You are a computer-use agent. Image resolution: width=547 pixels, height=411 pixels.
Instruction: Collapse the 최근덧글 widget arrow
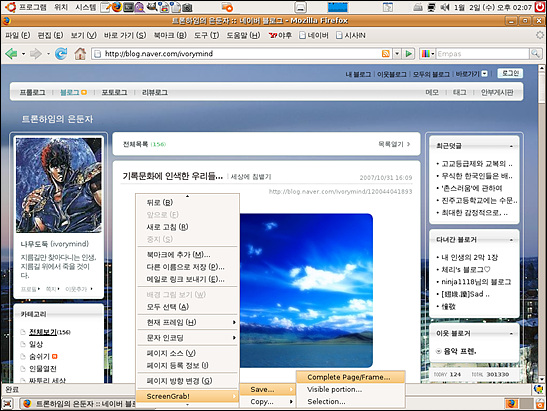511,146
